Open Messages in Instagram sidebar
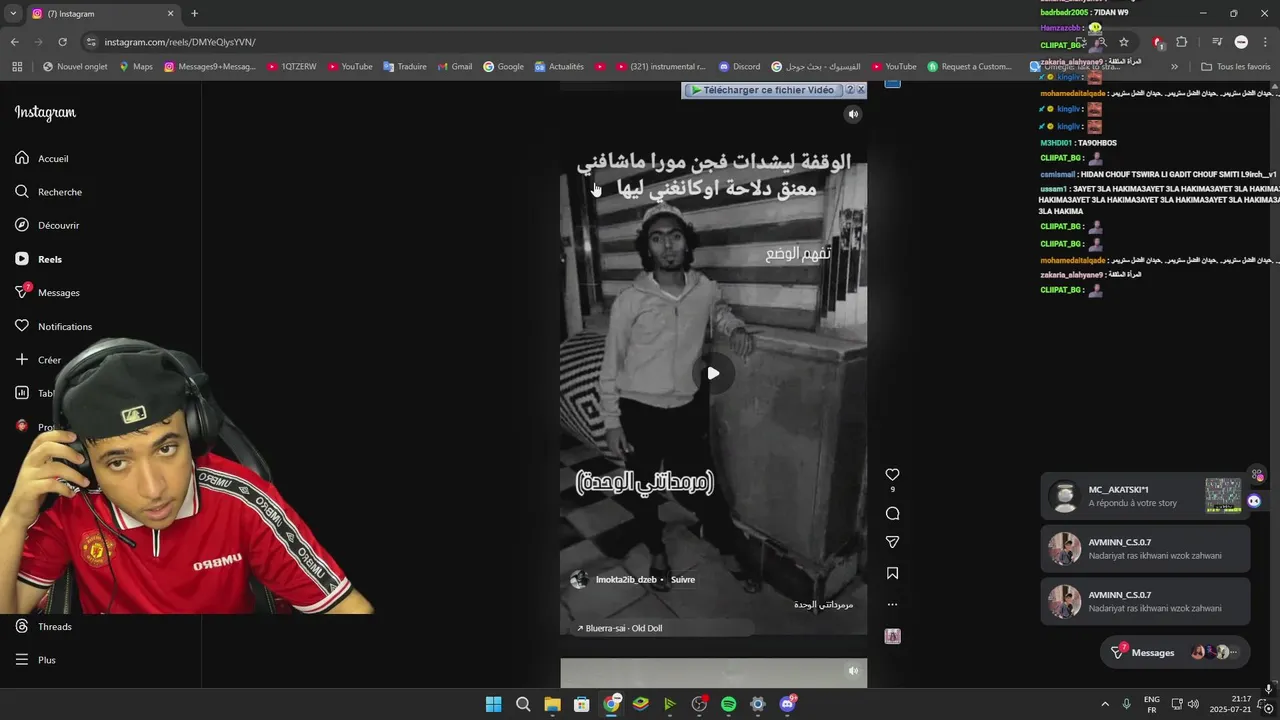 (47, 292)
